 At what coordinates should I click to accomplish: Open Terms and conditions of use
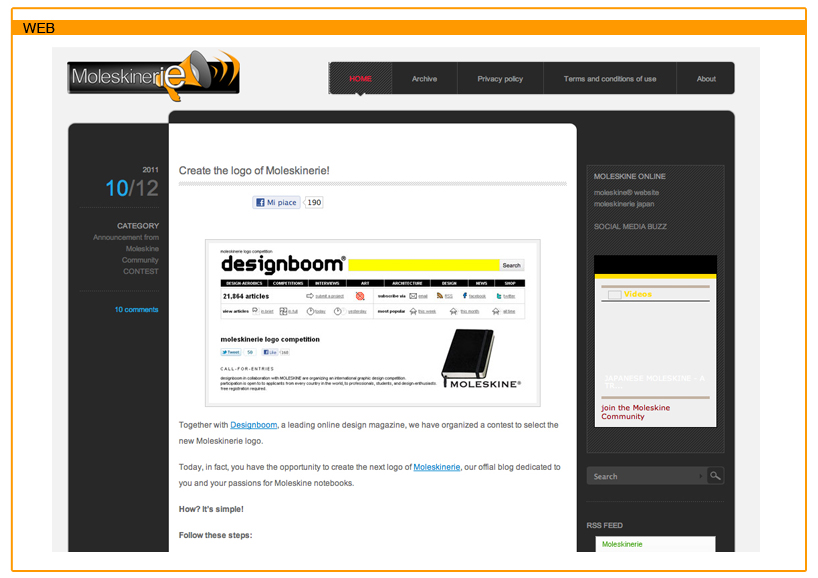pyautogui.click(x=610, y=79)
